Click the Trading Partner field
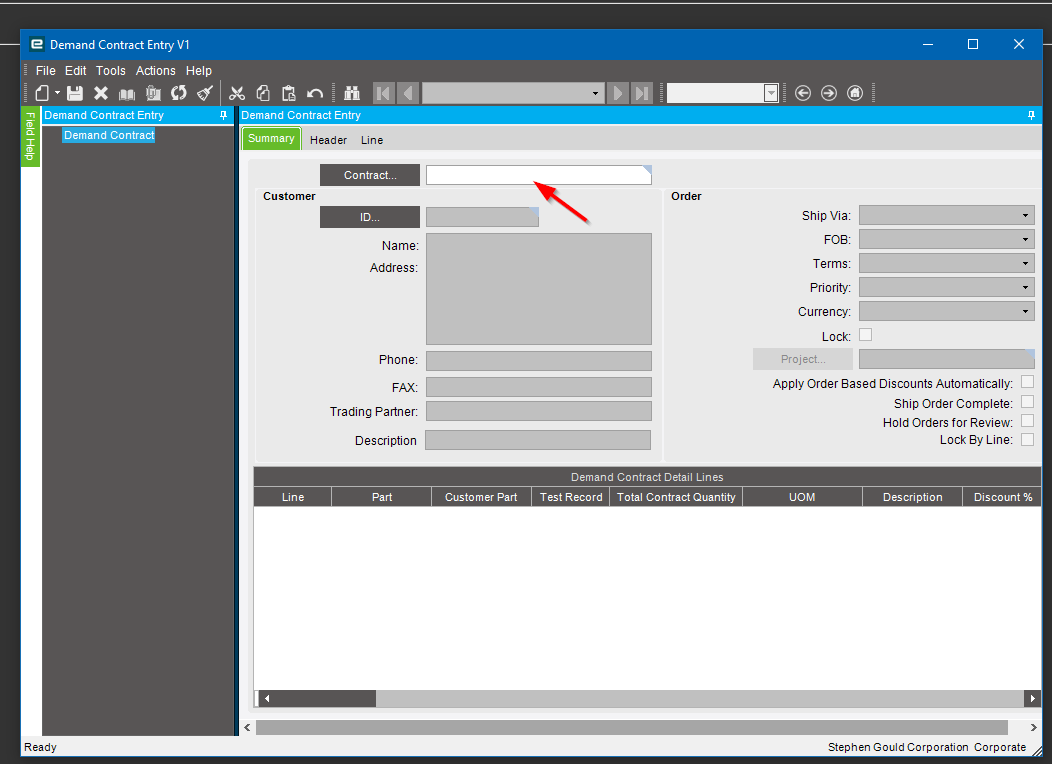This screenshot has height=764, width=1052. click(x=539, y=411)
